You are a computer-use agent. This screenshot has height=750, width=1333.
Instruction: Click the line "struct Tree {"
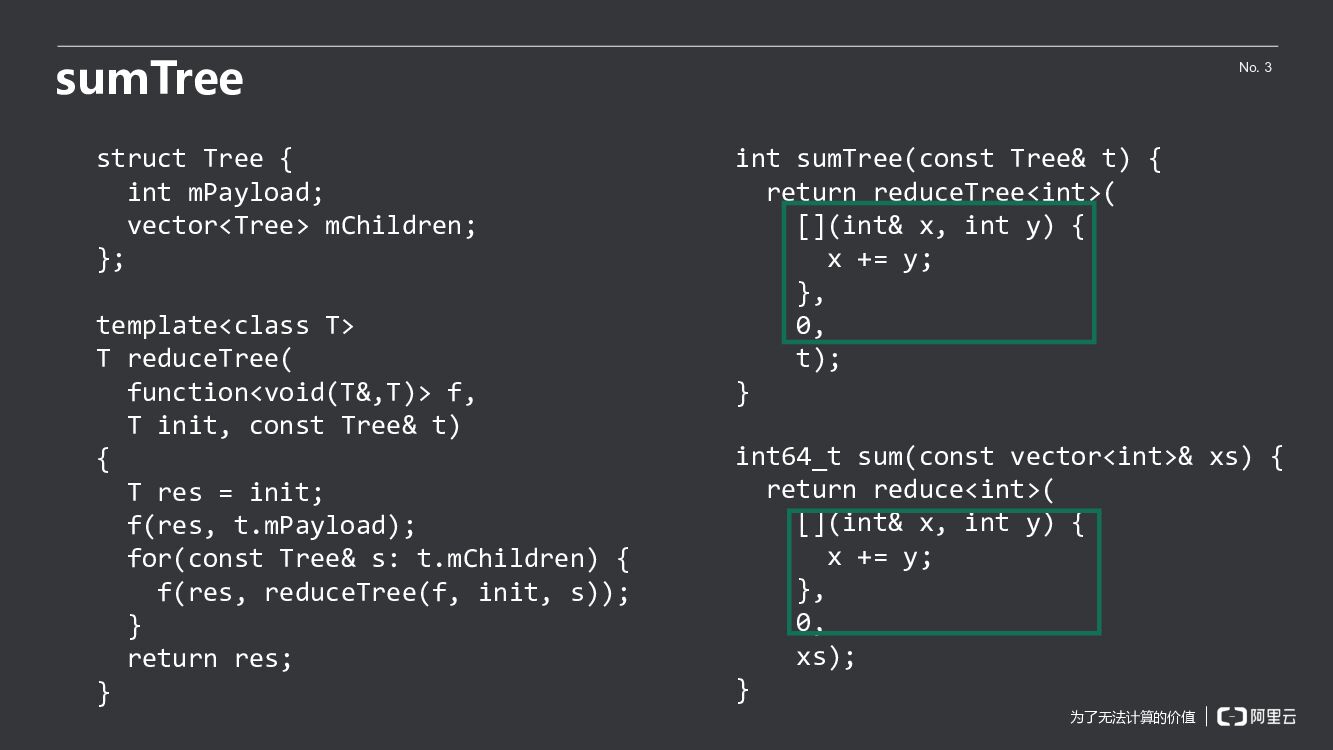click(194, 158)
